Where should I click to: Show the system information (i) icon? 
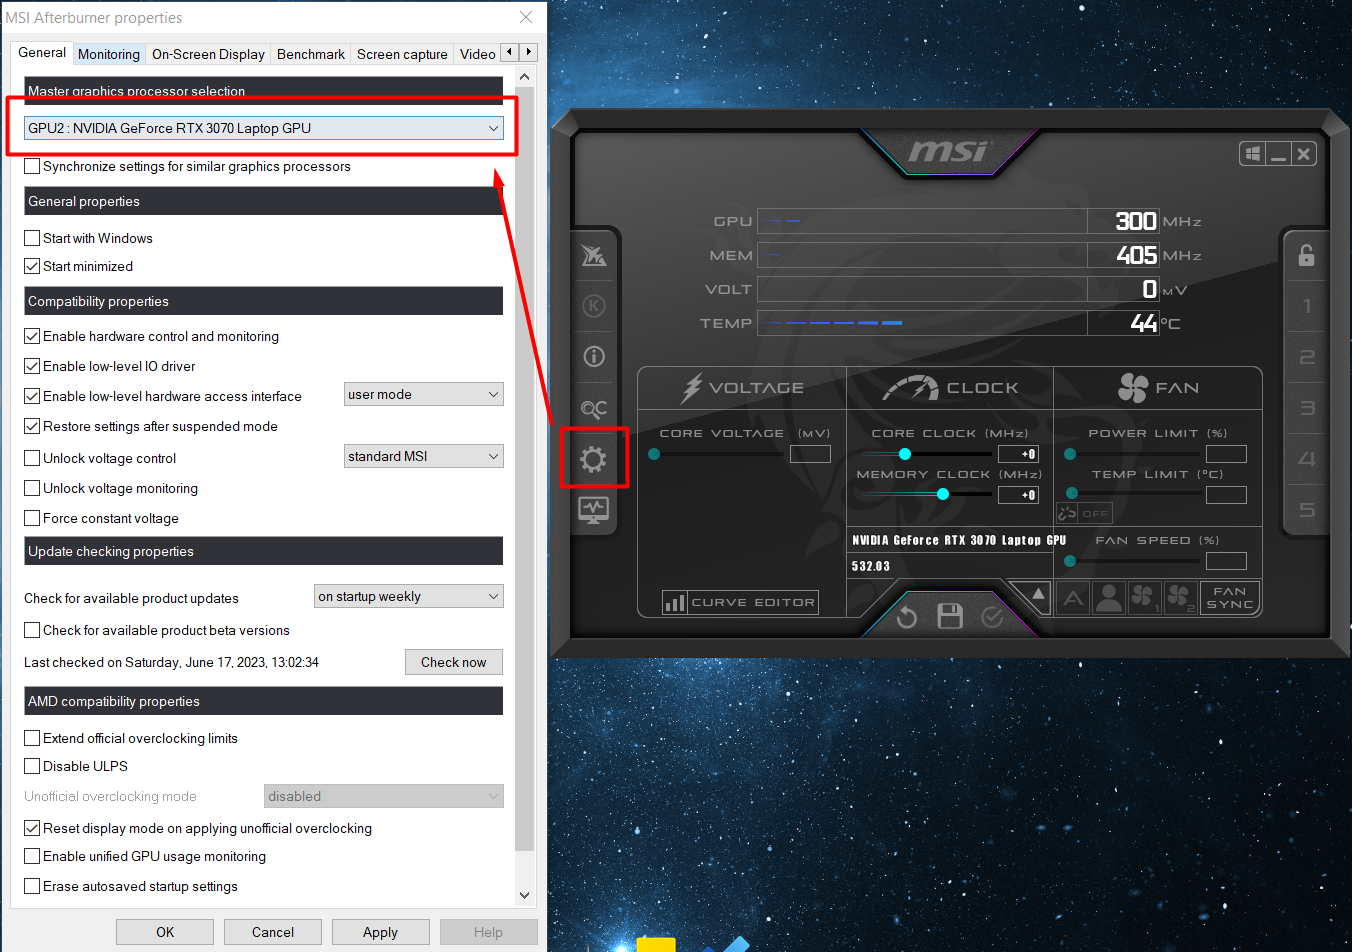[594, 356]
